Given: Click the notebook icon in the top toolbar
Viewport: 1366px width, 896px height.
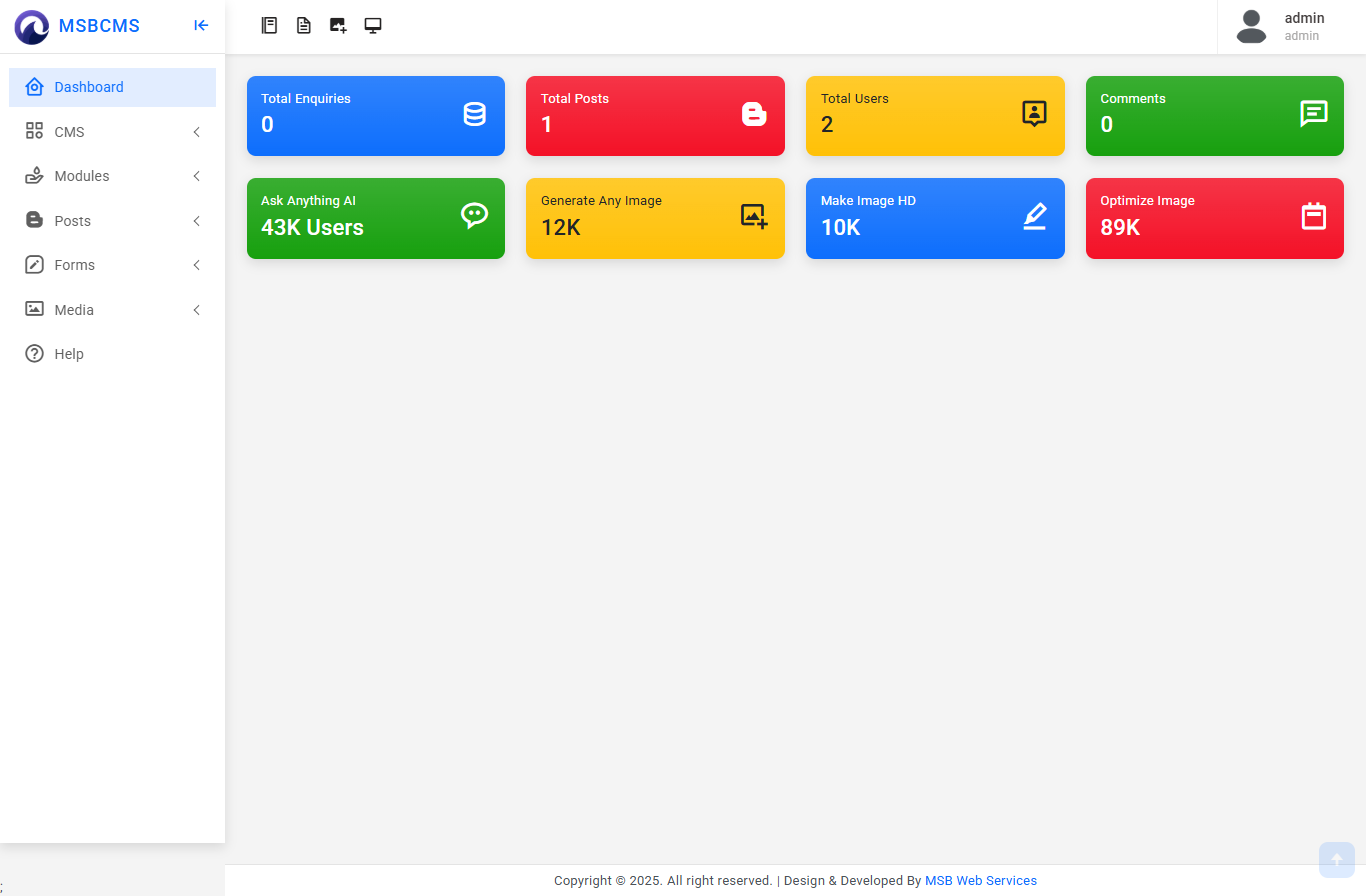Looking at the screenshot, I should pos(269,26).
